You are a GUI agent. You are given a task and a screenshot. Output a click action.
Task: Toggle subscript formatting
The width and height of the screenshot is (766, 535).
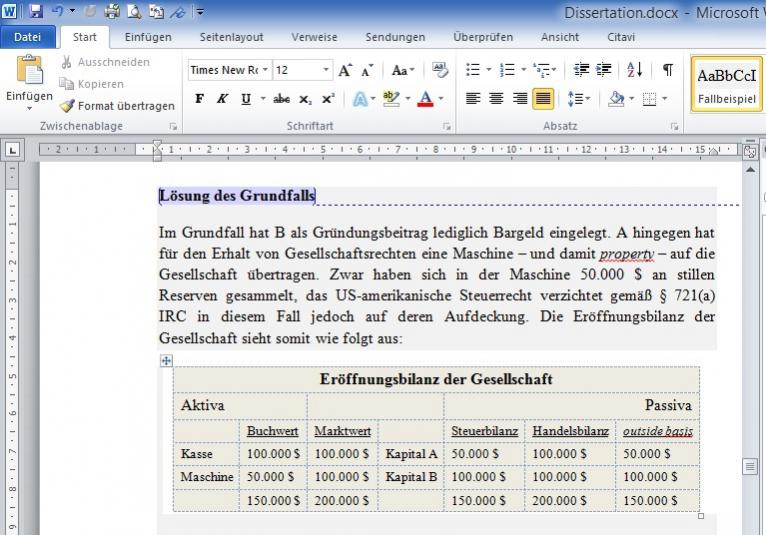click(x=305, y=99)
